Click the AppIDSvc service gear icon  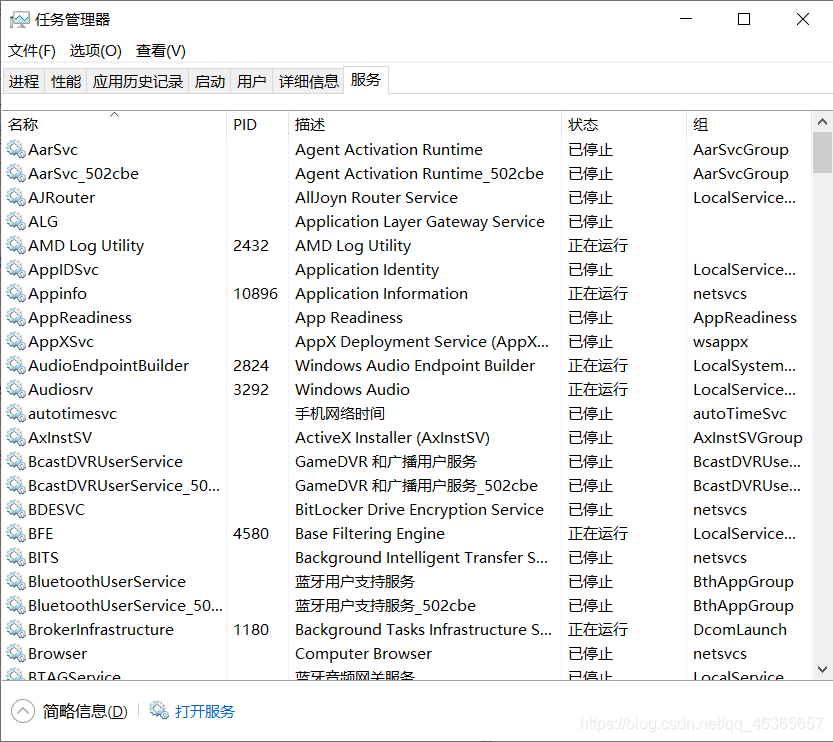coord(16,270)
